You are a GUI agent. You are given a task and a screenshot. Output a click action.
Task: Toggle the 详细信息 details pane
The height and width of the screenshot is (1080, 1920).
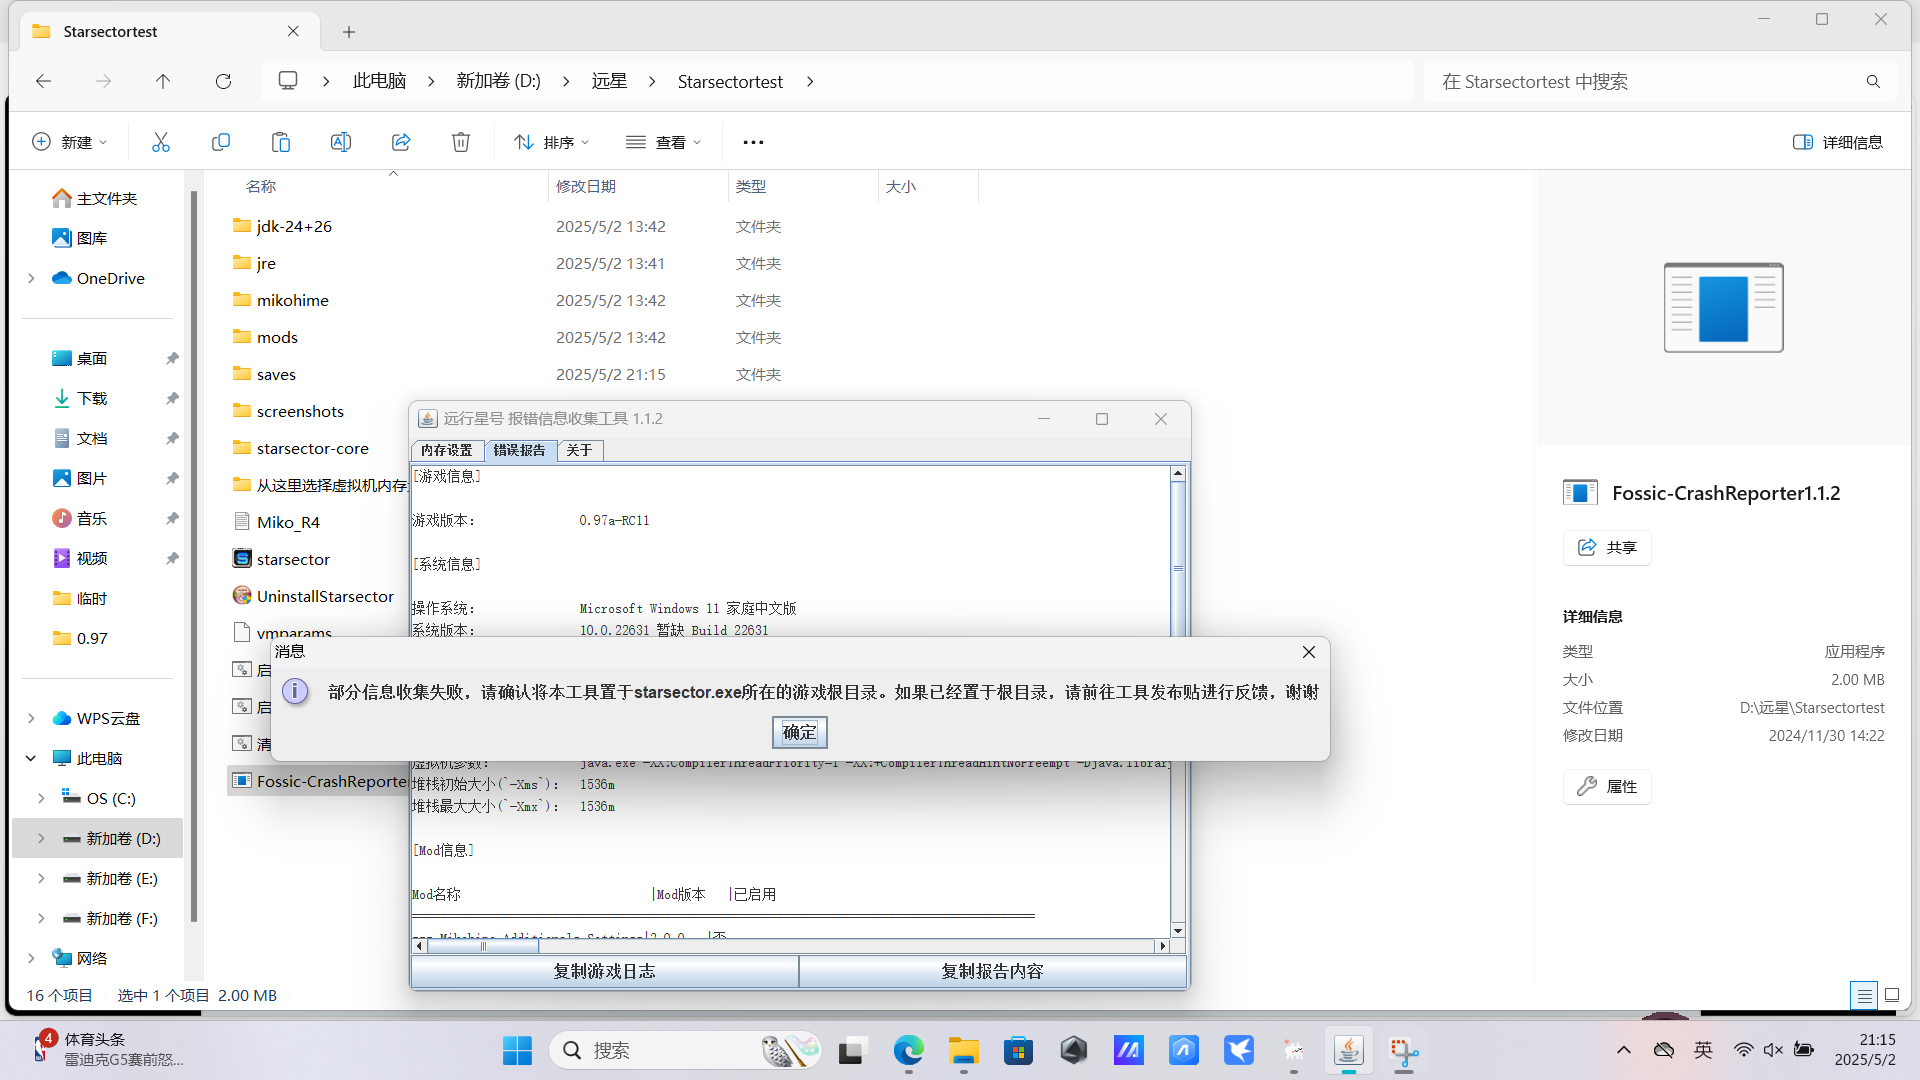coord(1838,141)
